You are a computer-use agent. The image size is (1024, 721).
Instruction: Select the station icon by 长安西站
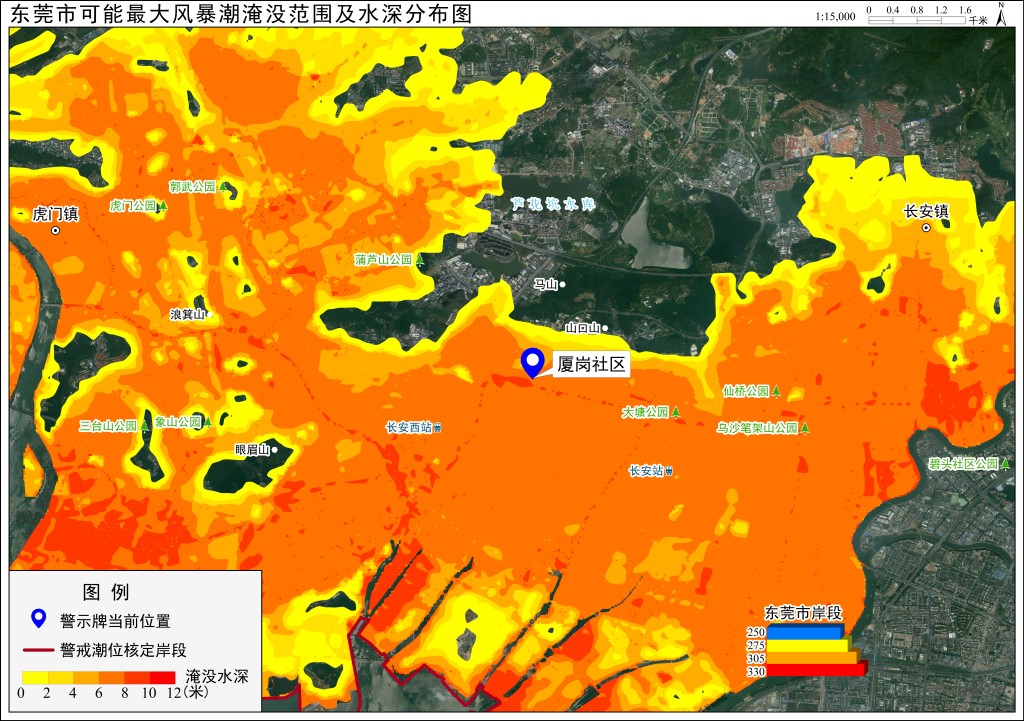(x=438, y=428)
